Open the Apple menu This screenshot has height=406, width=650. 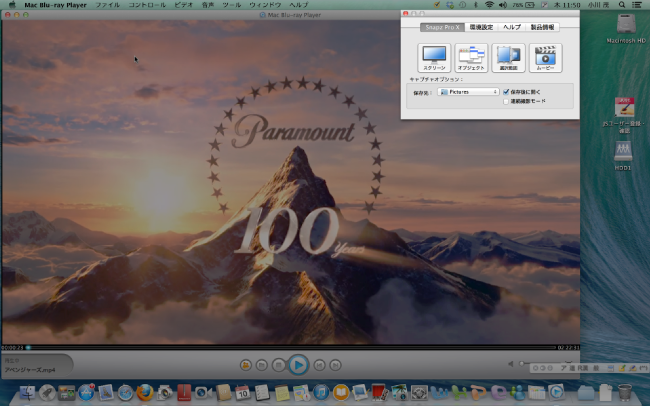click(12, 5)
